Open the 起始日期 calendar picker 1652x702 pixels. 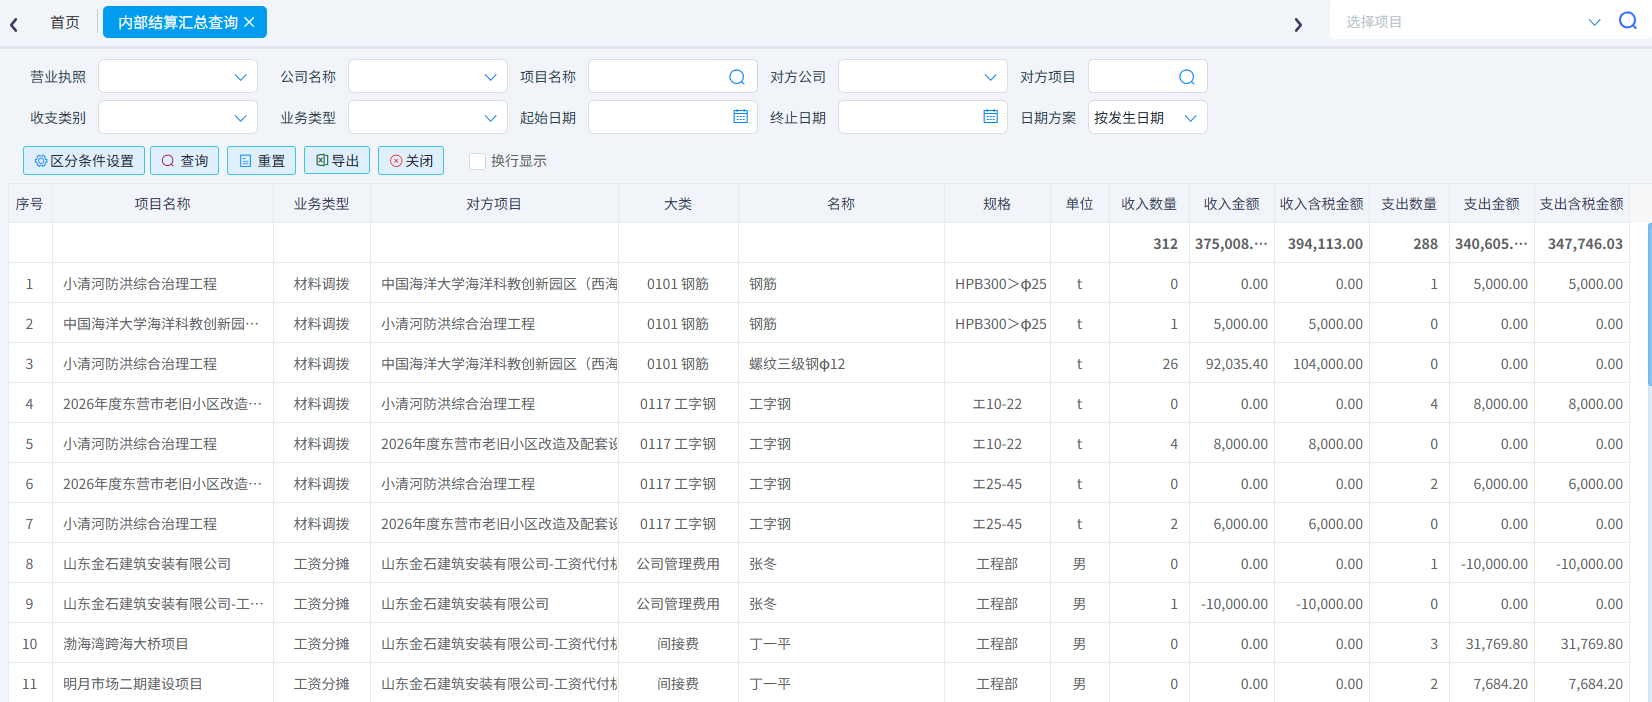[740, 117]
